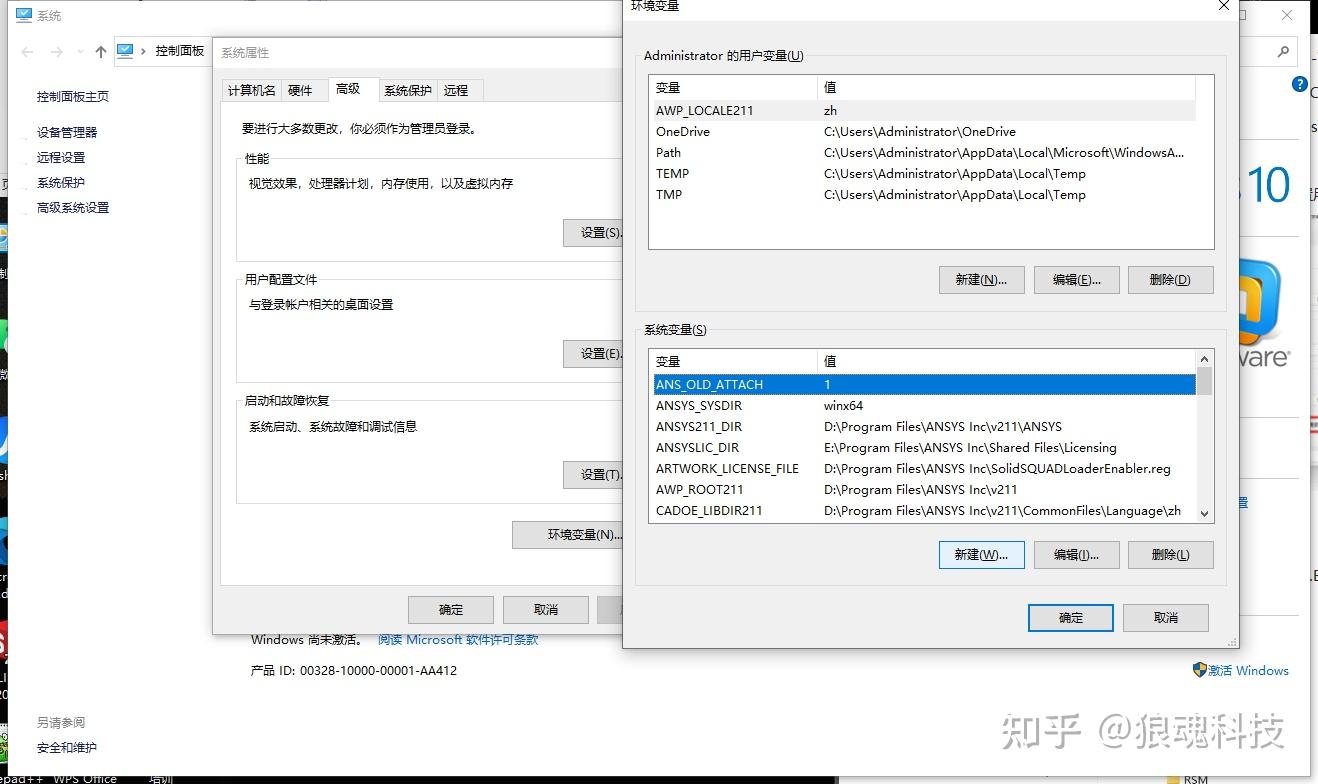
Task: Click the system variables list scrollbar down arrow
Action: (1204, 512)
